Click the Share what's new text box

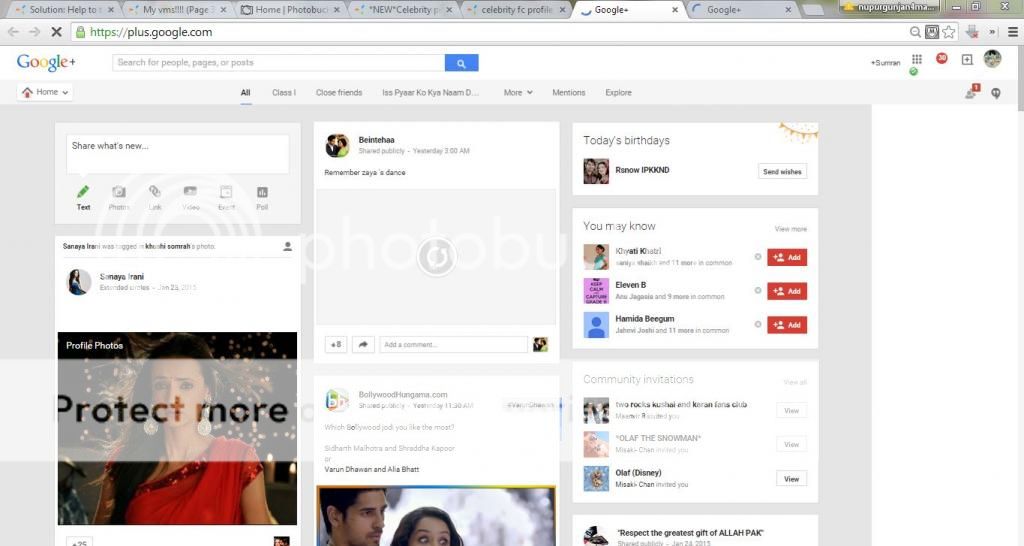(178, 153)
